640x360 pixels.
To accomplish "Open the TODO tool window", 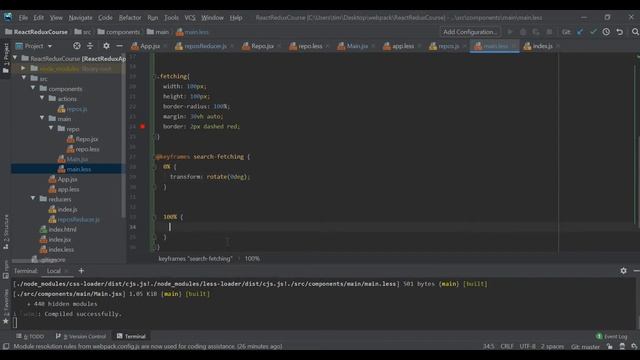I will coord(30,336).
